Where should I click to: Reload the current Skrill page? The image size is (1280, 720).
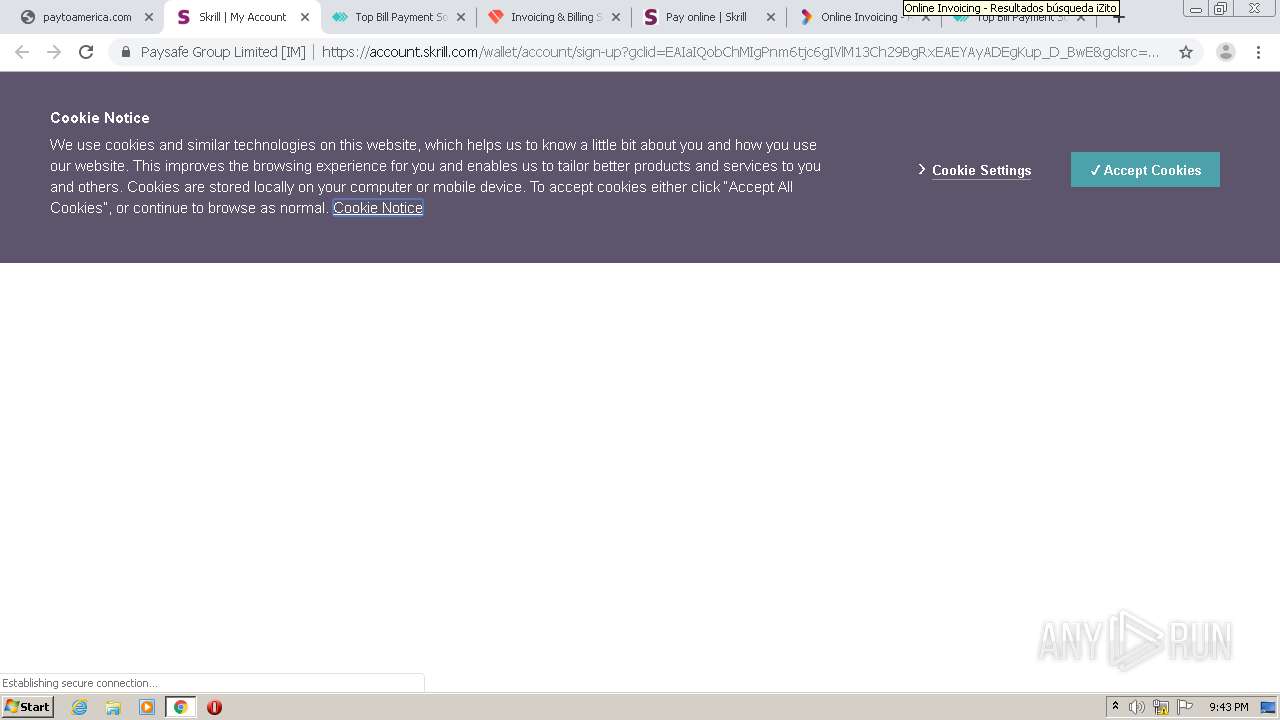(x=86, y=52)
